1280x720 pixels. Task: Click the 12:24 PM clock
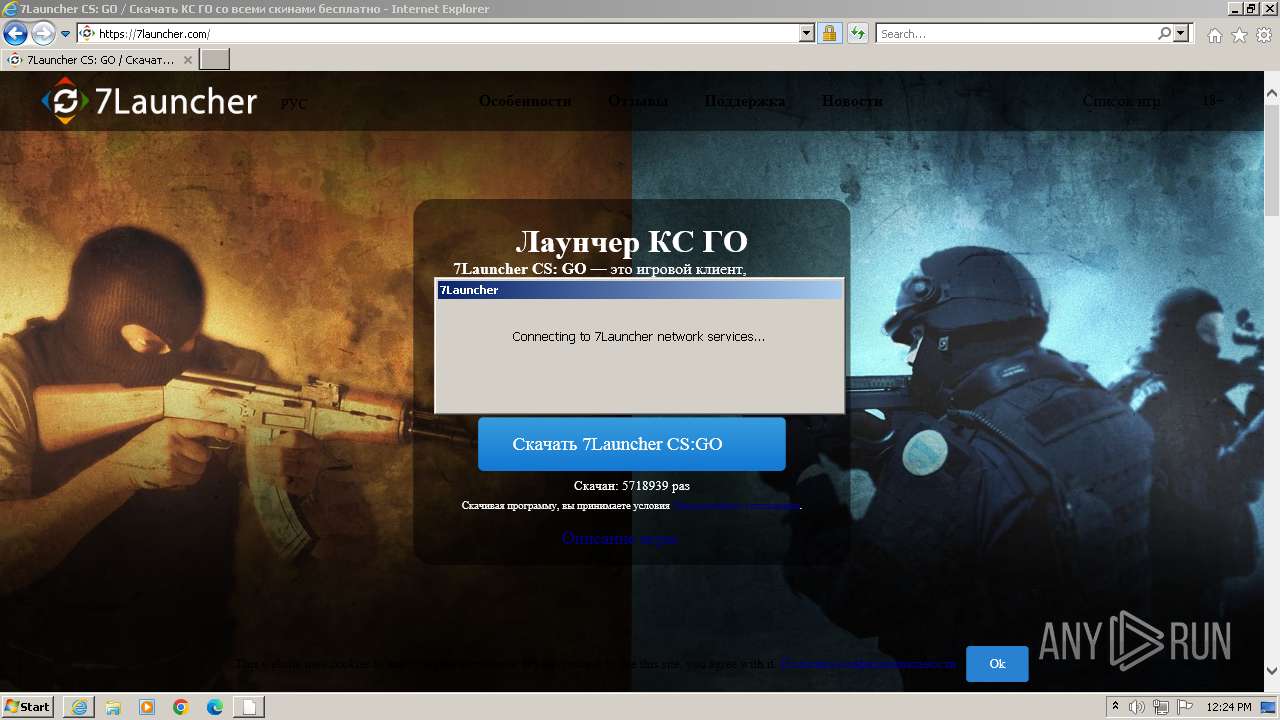pos(1229,707)
